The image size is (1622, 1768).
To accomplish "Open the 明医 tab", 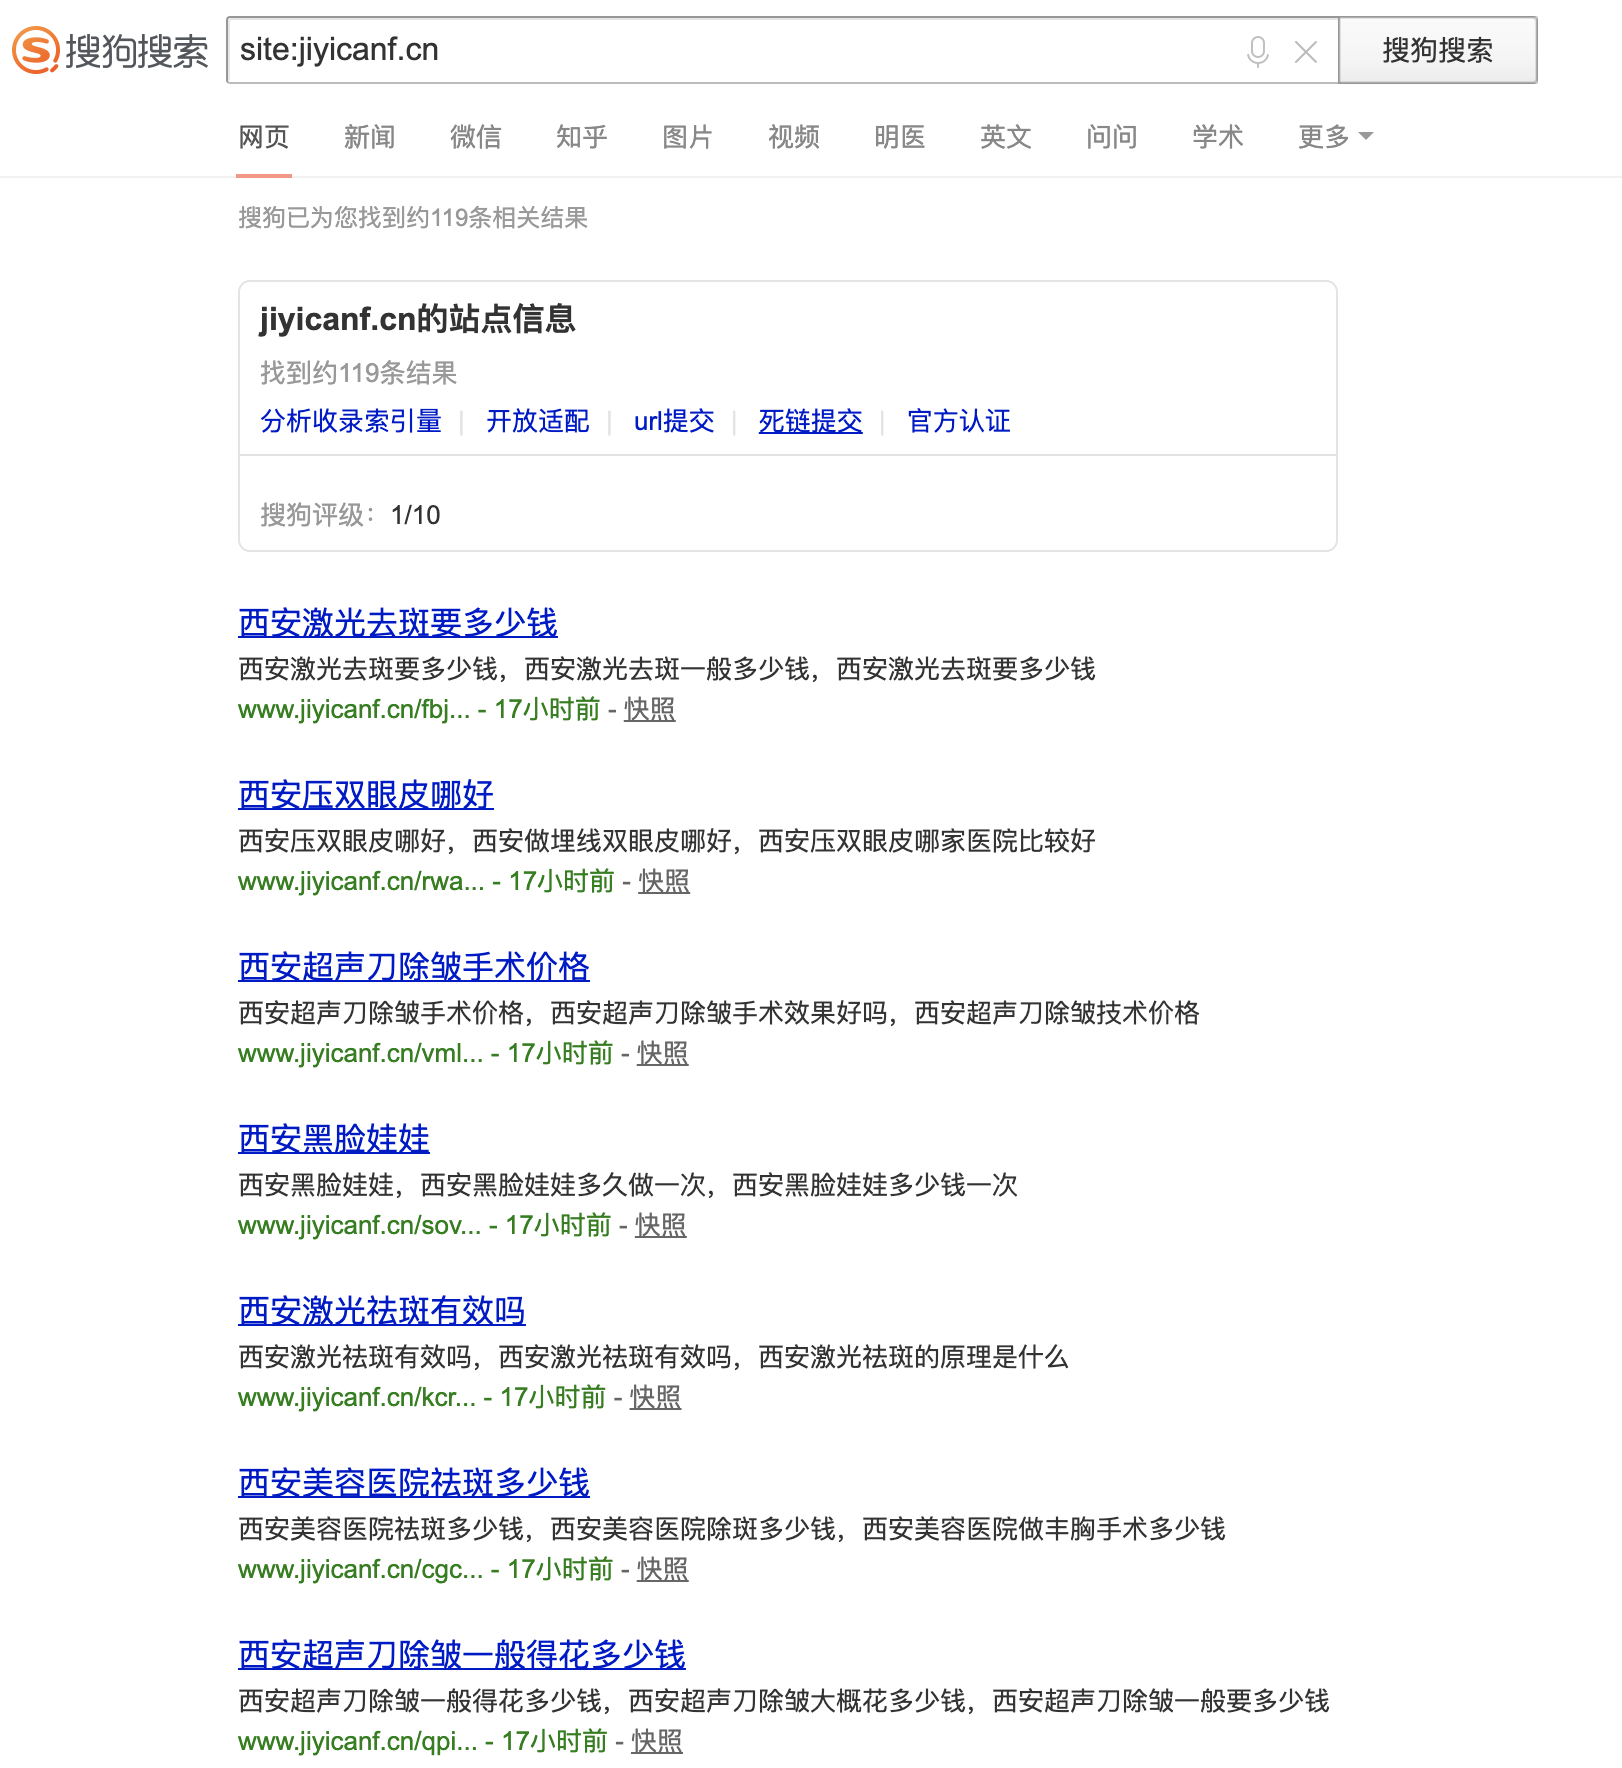I will [900, 137].
